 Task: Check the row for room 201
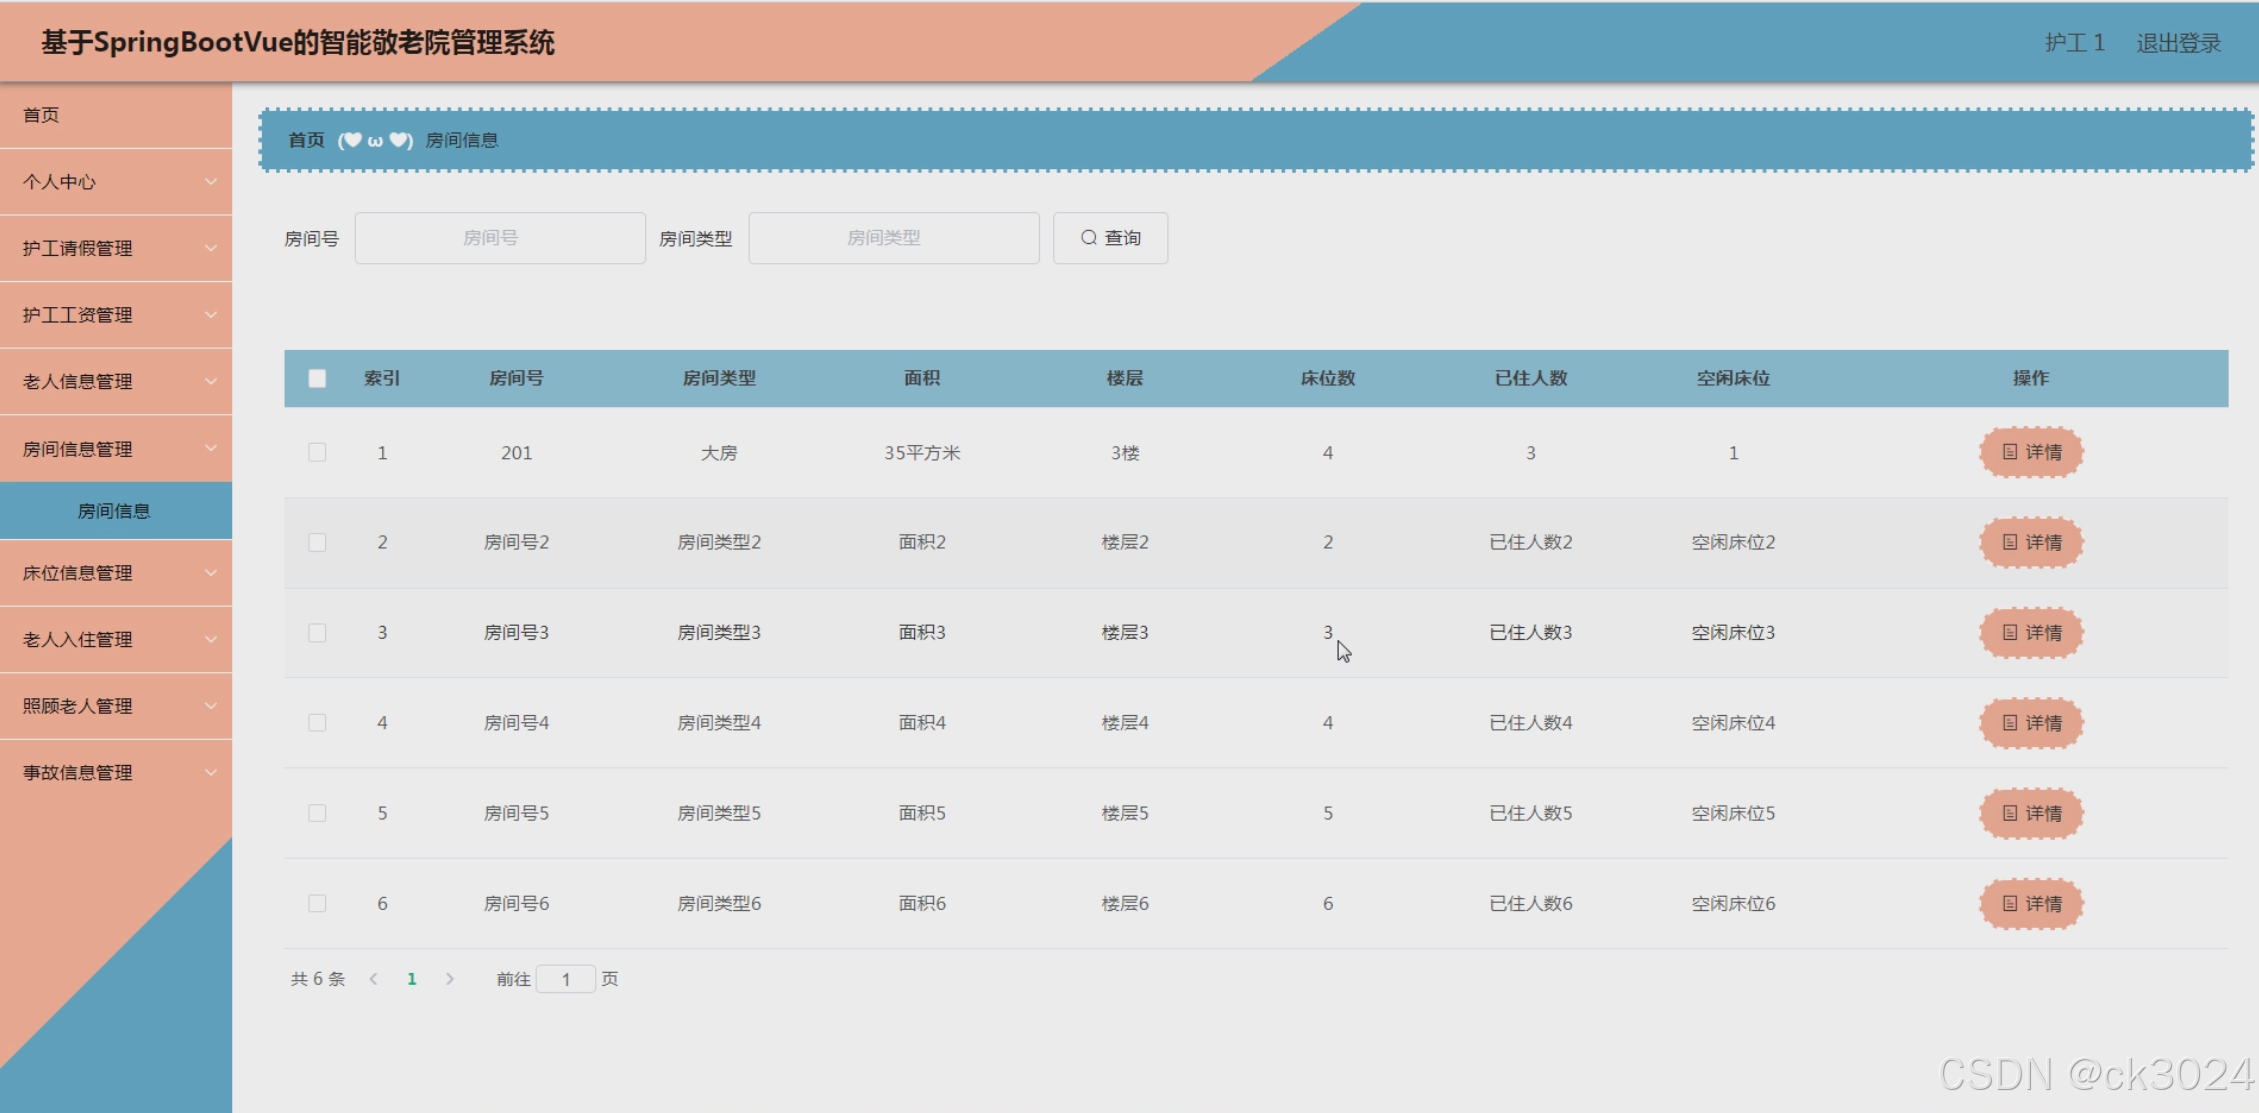point(317,453)
